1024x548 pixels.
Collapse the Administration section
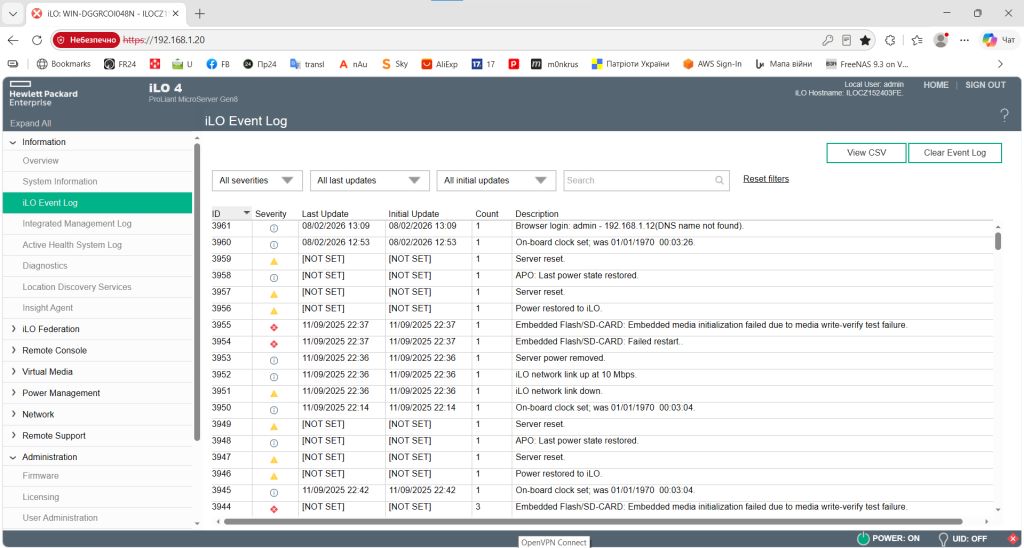click(x=13, y=457)
